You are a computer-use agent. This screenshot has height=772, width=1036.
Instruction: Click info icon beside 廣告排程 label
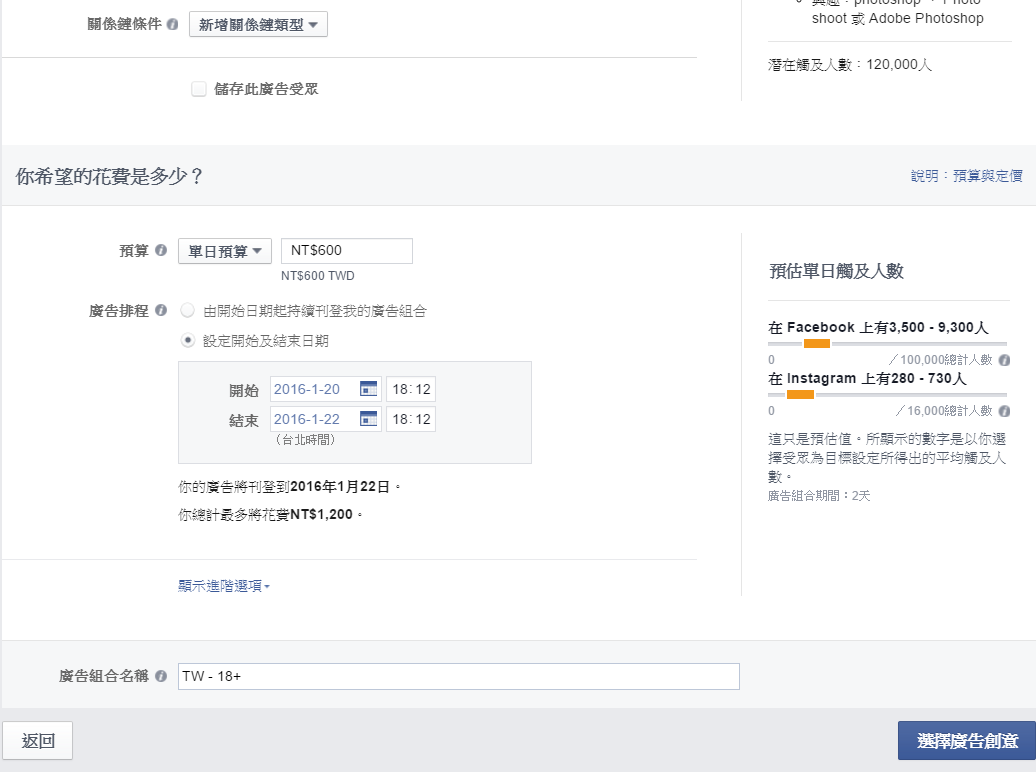161,311
